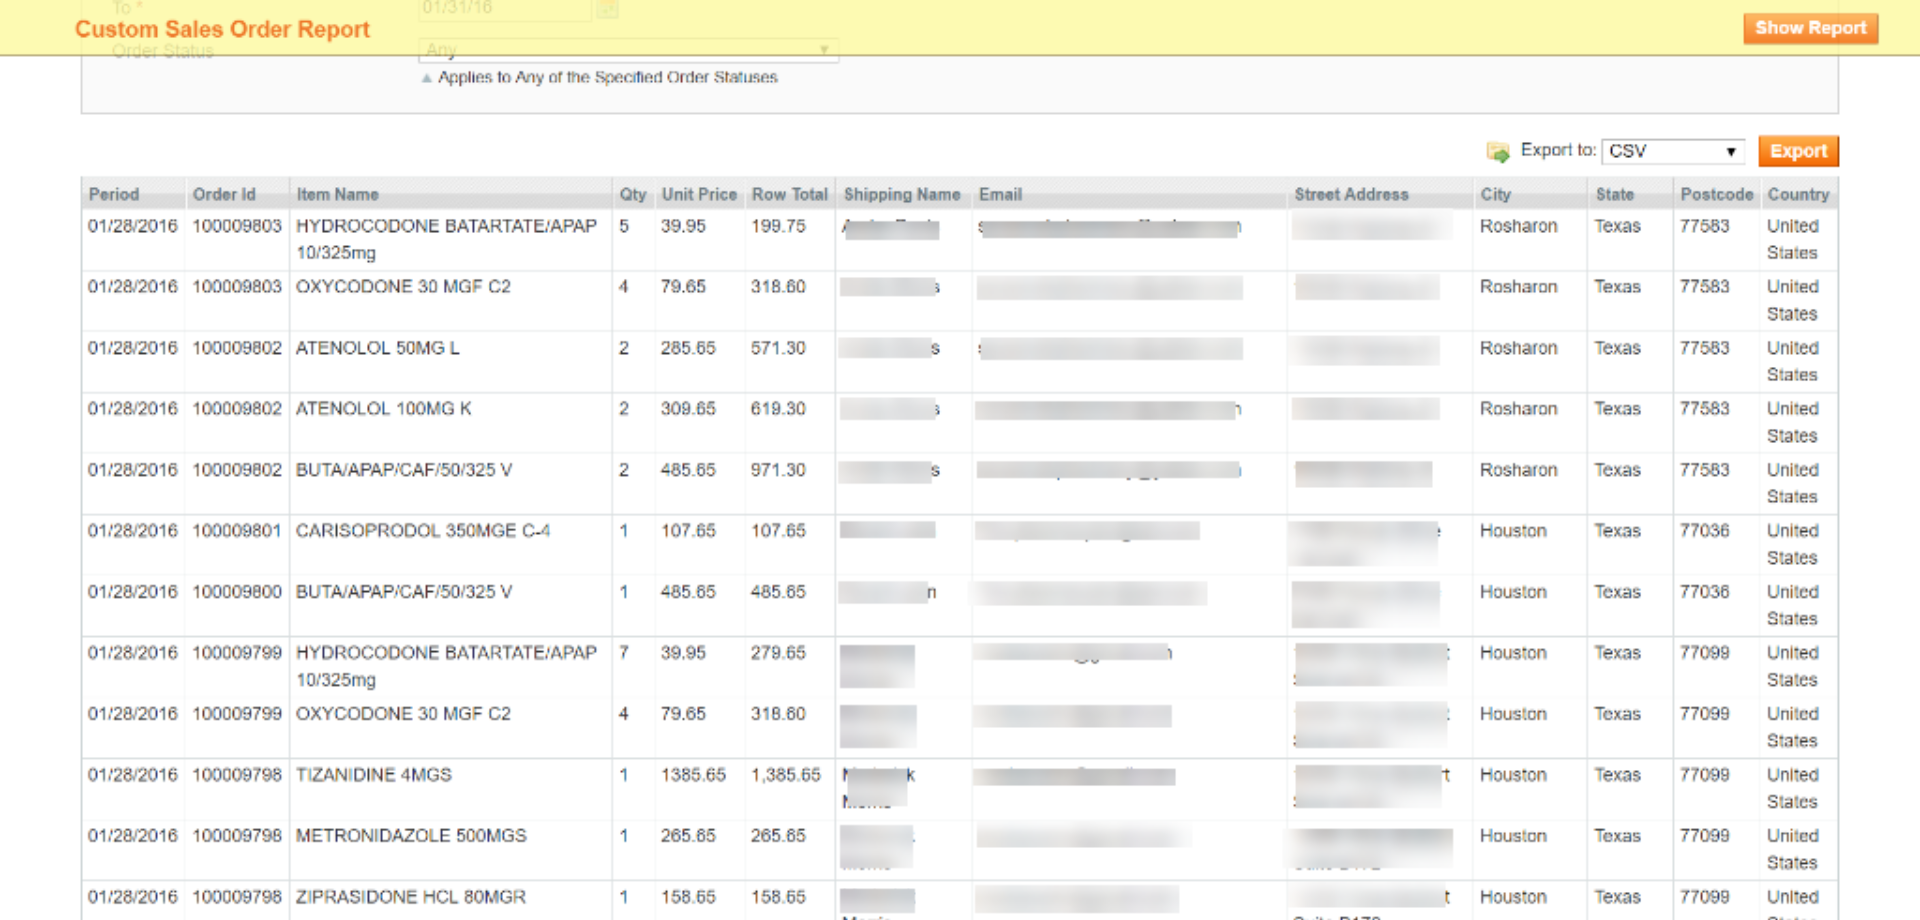The height and width of the screenshot is (920, 1920).
Task: Click unit price 107.65 in CARISOPRODOL row
Action: coord(688,531)
